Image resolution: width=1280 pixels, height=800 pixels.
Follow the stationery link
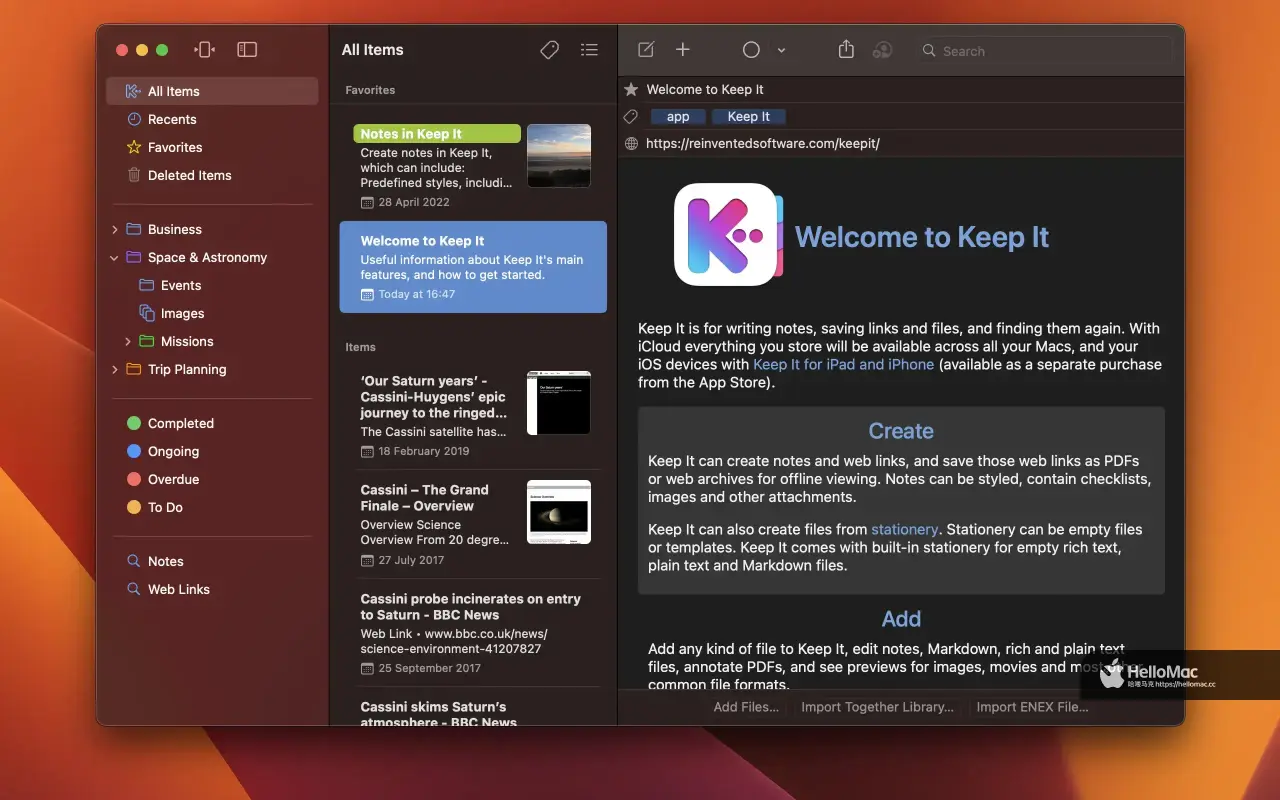pos(905,529)
